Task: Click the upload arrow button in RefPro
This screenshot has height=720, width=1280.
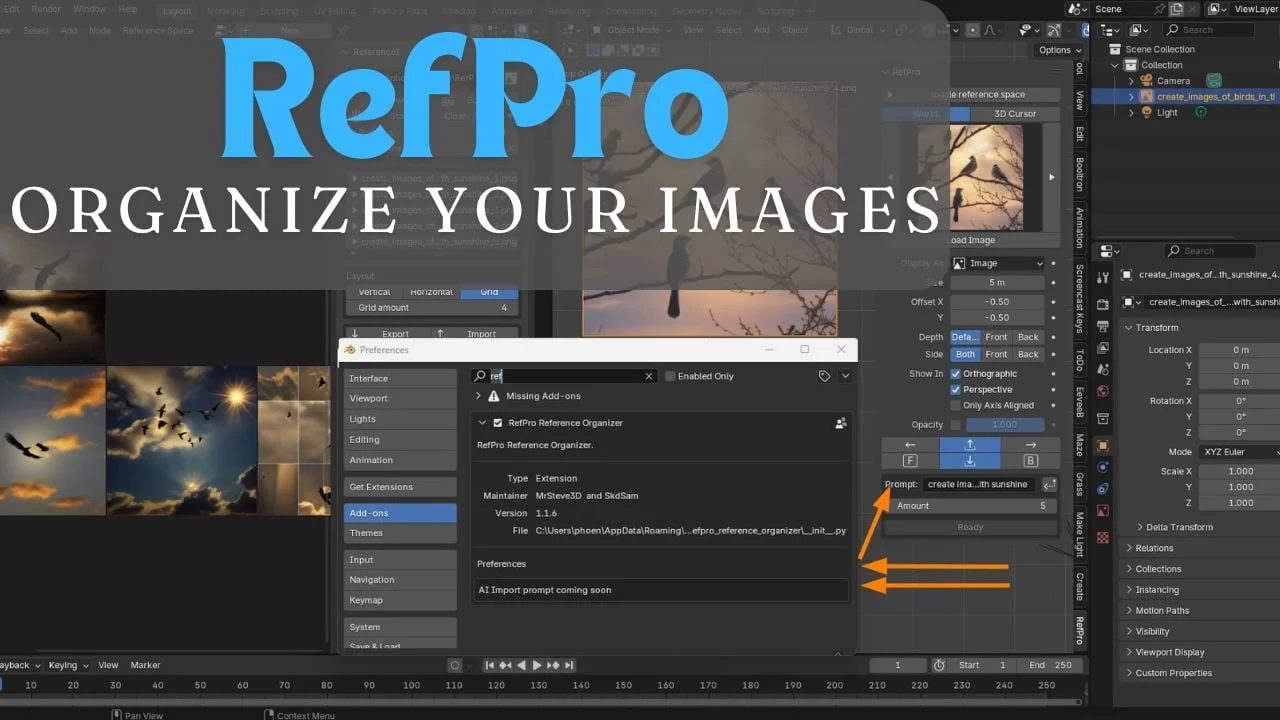Action: pyautogui.click(x=969, y=445)
